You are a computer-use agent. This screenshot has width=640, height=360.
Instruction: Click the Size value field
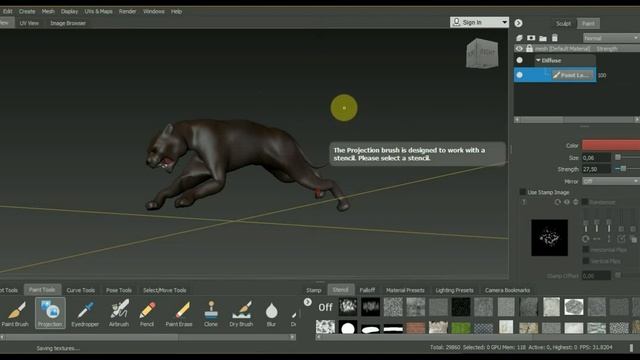(x=596, y=158)
